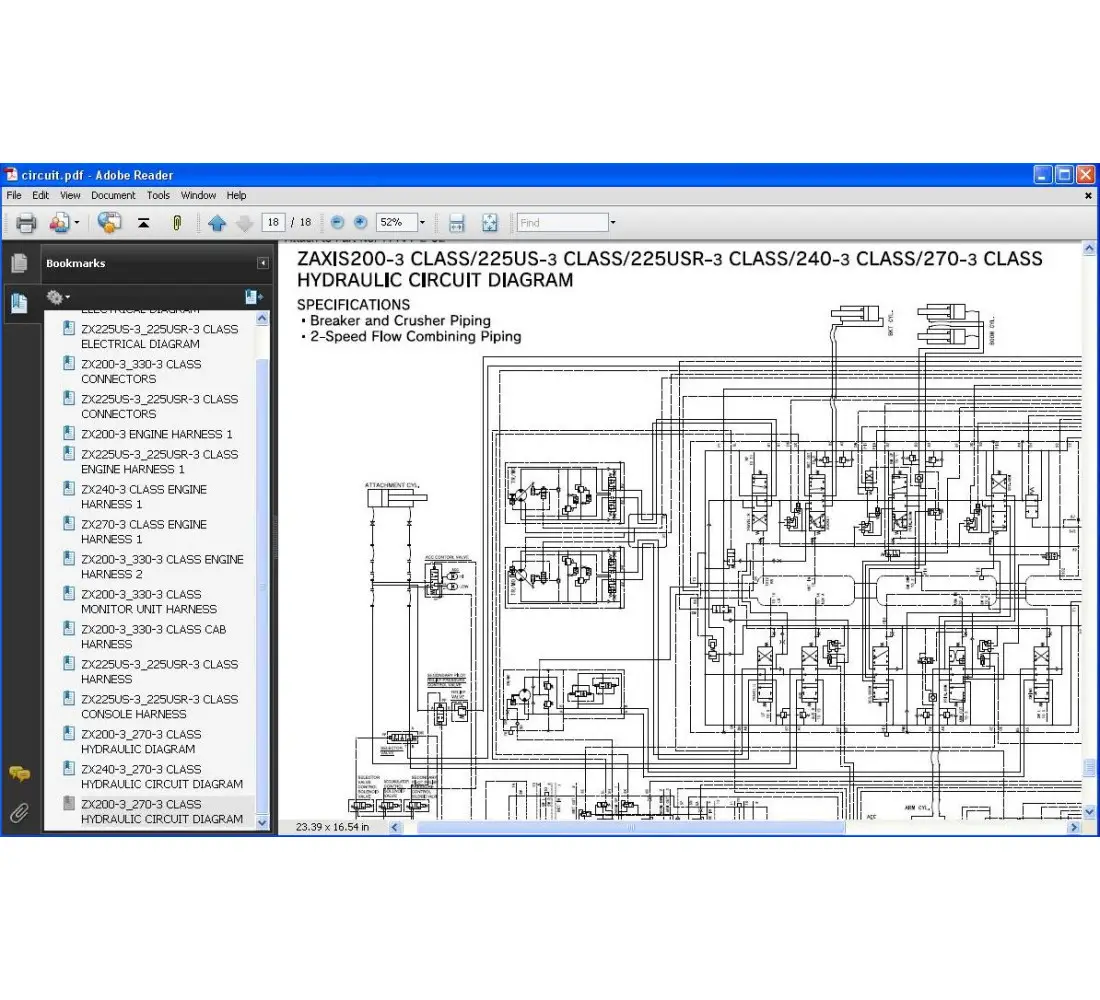The width and height of the screenshot is (1100, 1000).
Task: Click the zoom in plus button
Action: 360,223
